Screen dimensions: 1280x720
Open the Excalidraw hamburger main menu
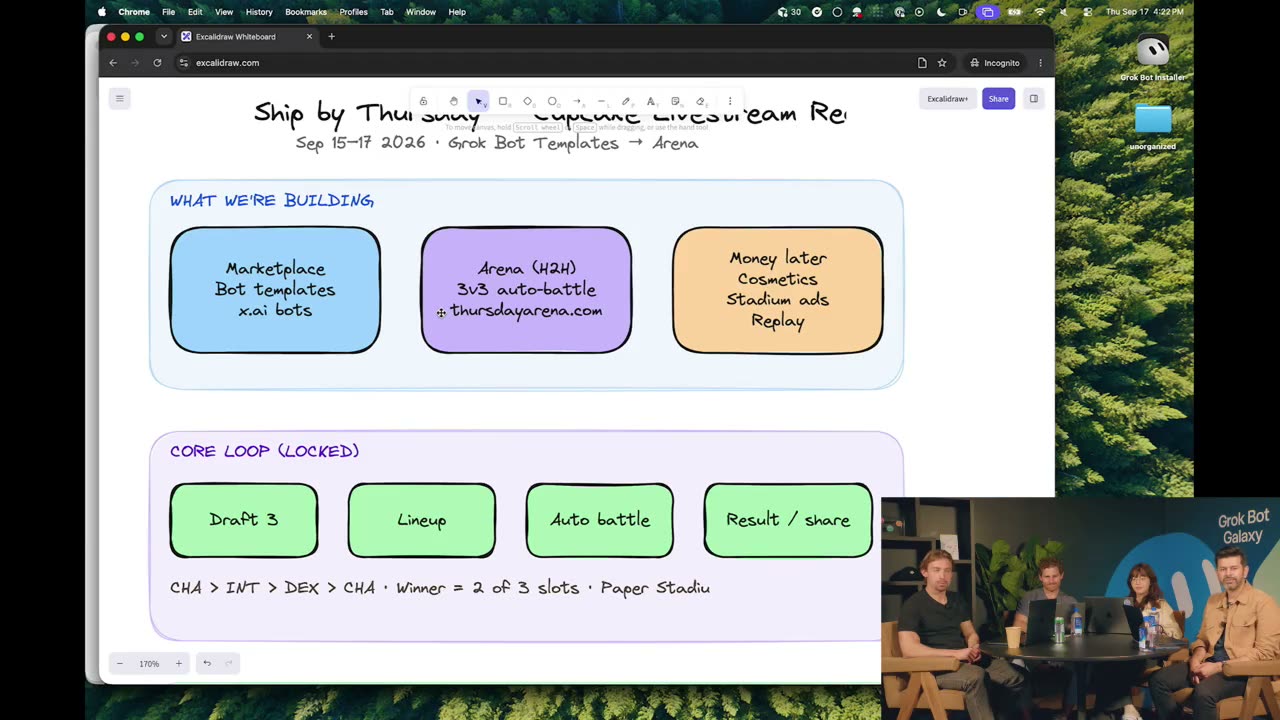119,98
